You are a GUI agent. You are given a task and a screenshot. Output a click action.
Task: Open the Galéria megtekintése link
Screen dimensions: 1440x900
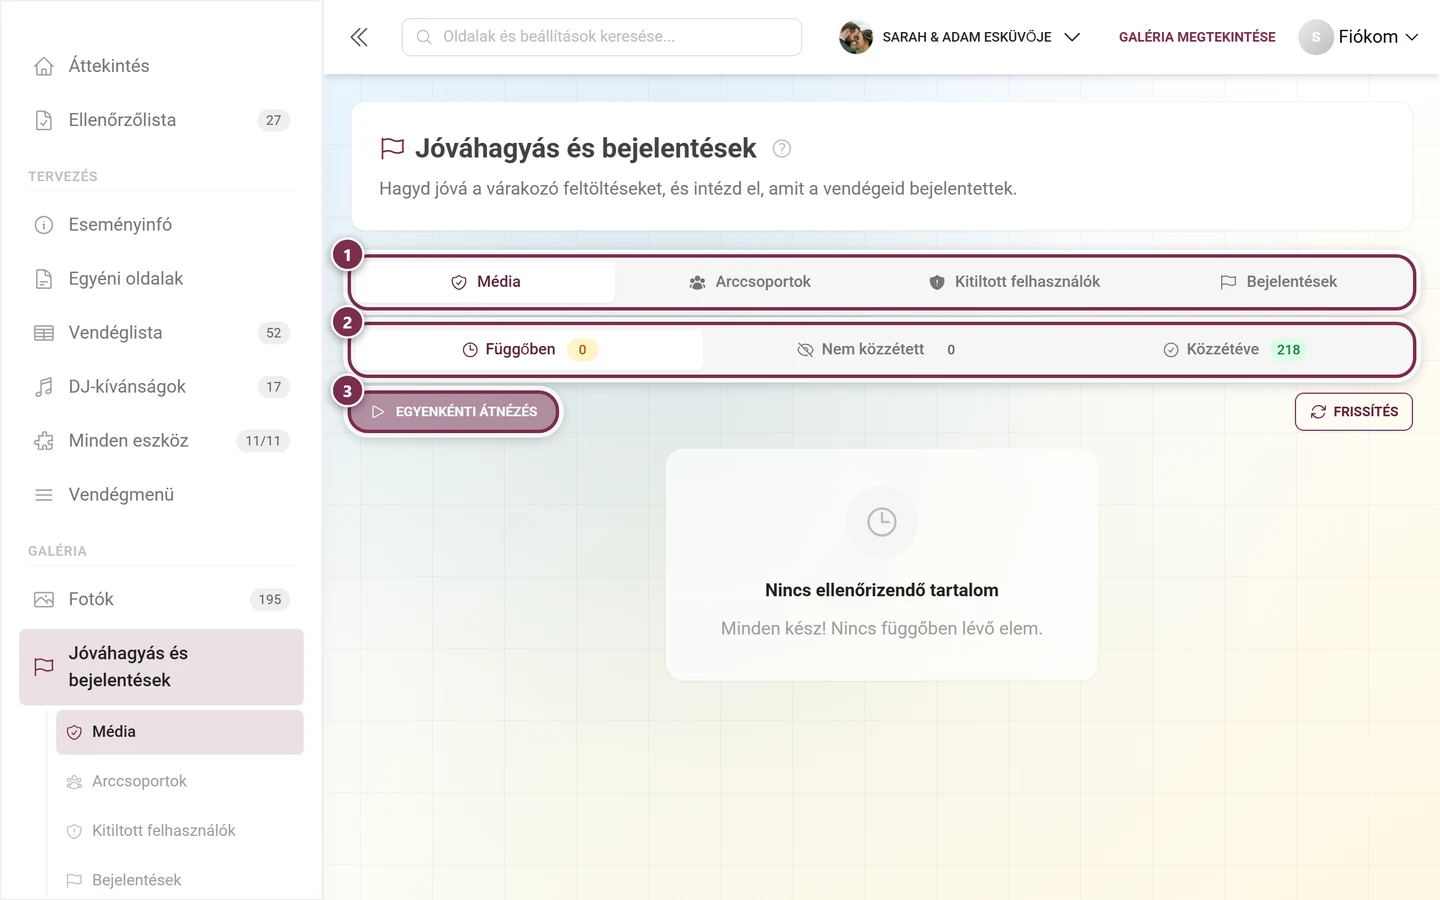(1197, 37)
